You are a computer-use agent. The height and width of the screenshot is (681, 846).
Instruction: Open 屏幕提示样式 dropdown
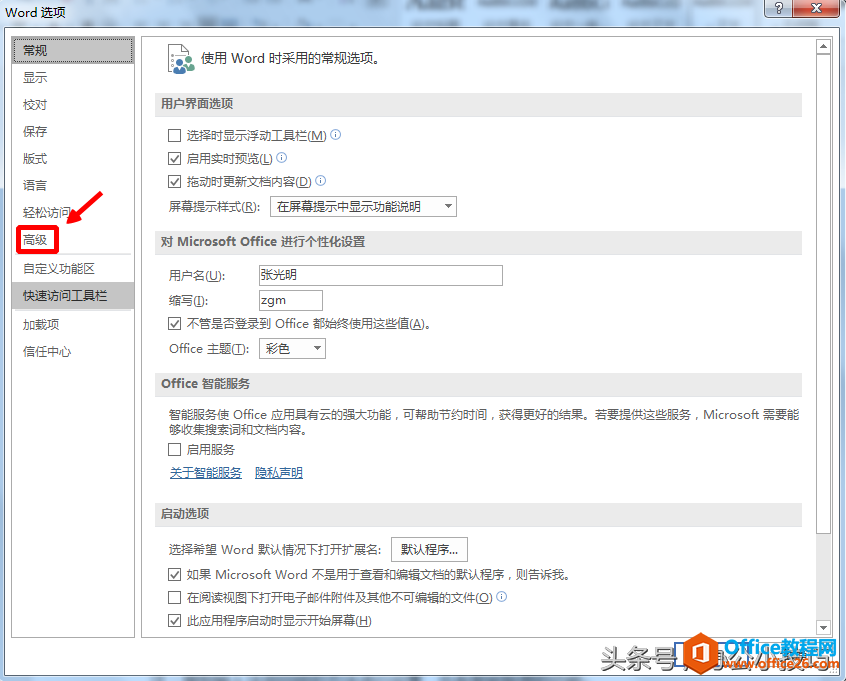[363, 207]
